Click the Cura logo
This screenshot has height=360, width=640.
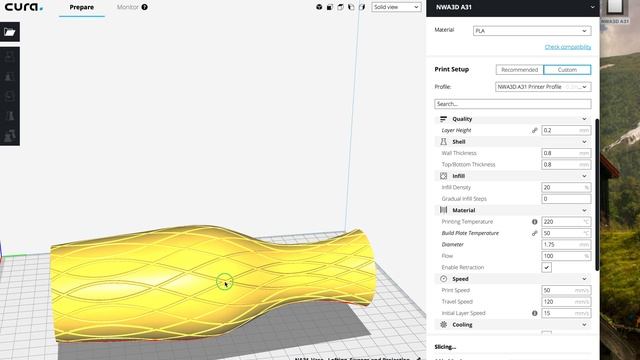[24, 7]
